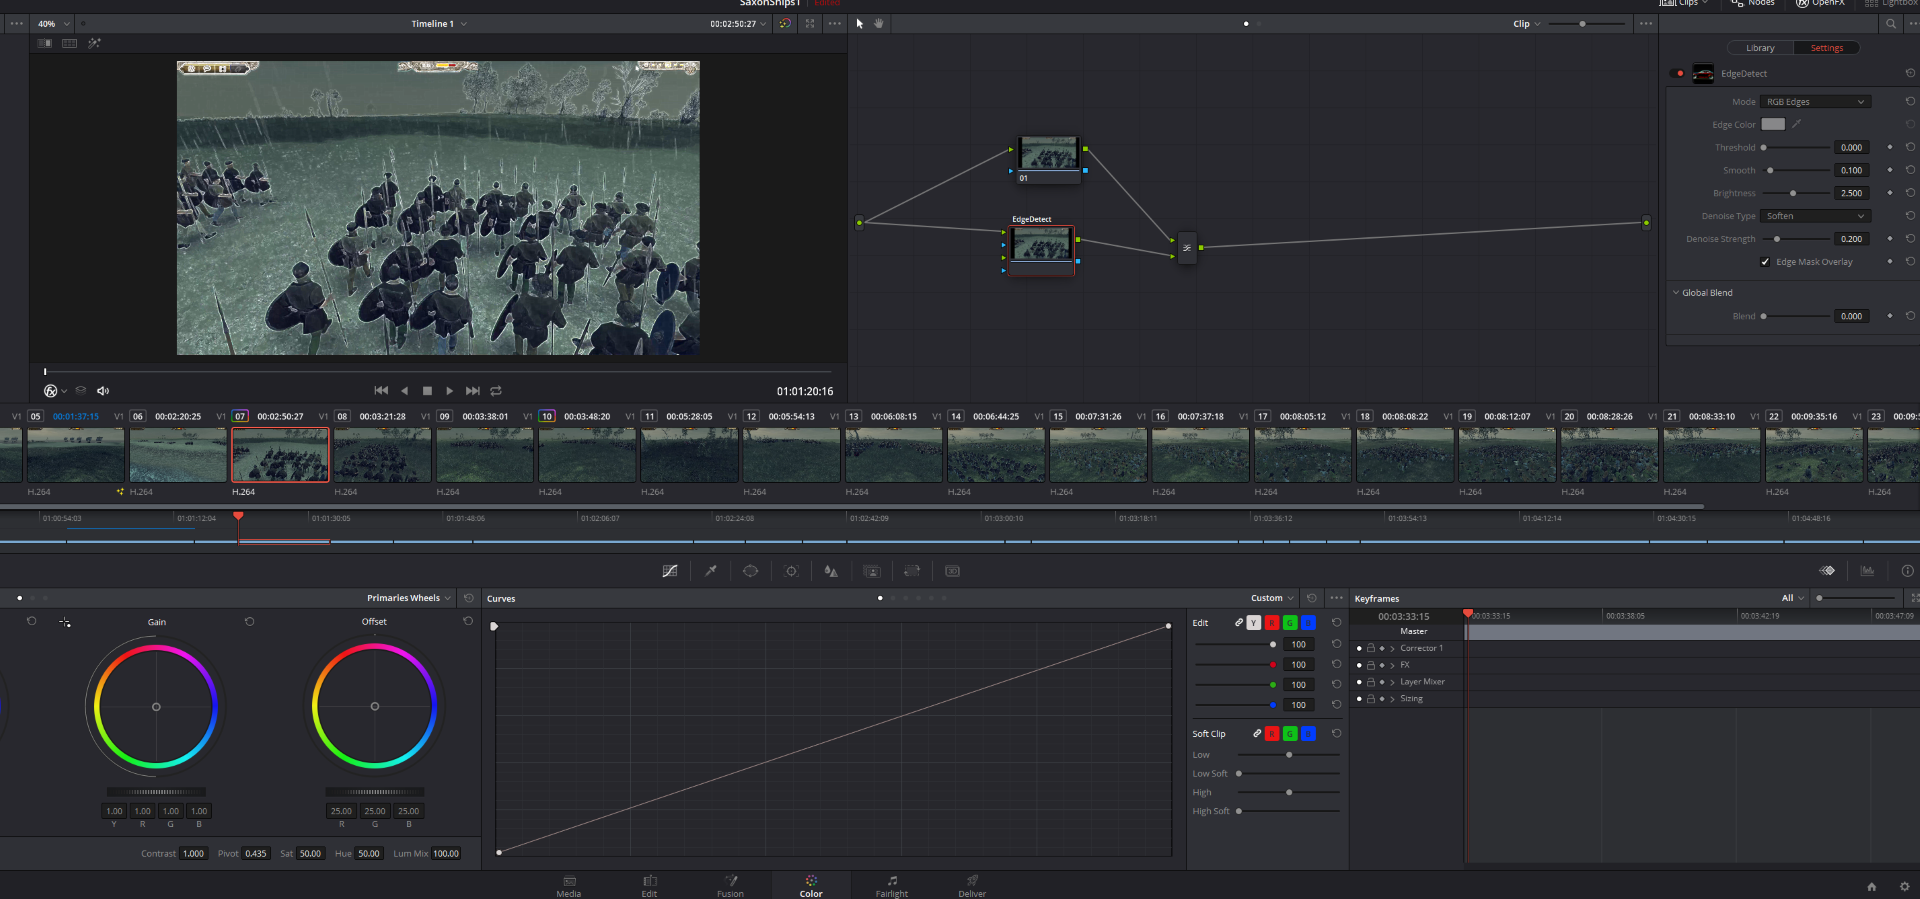1920x899 pixels.
Task: Lock the Corrector 1 keyframe track
Action: [1371, 648]
